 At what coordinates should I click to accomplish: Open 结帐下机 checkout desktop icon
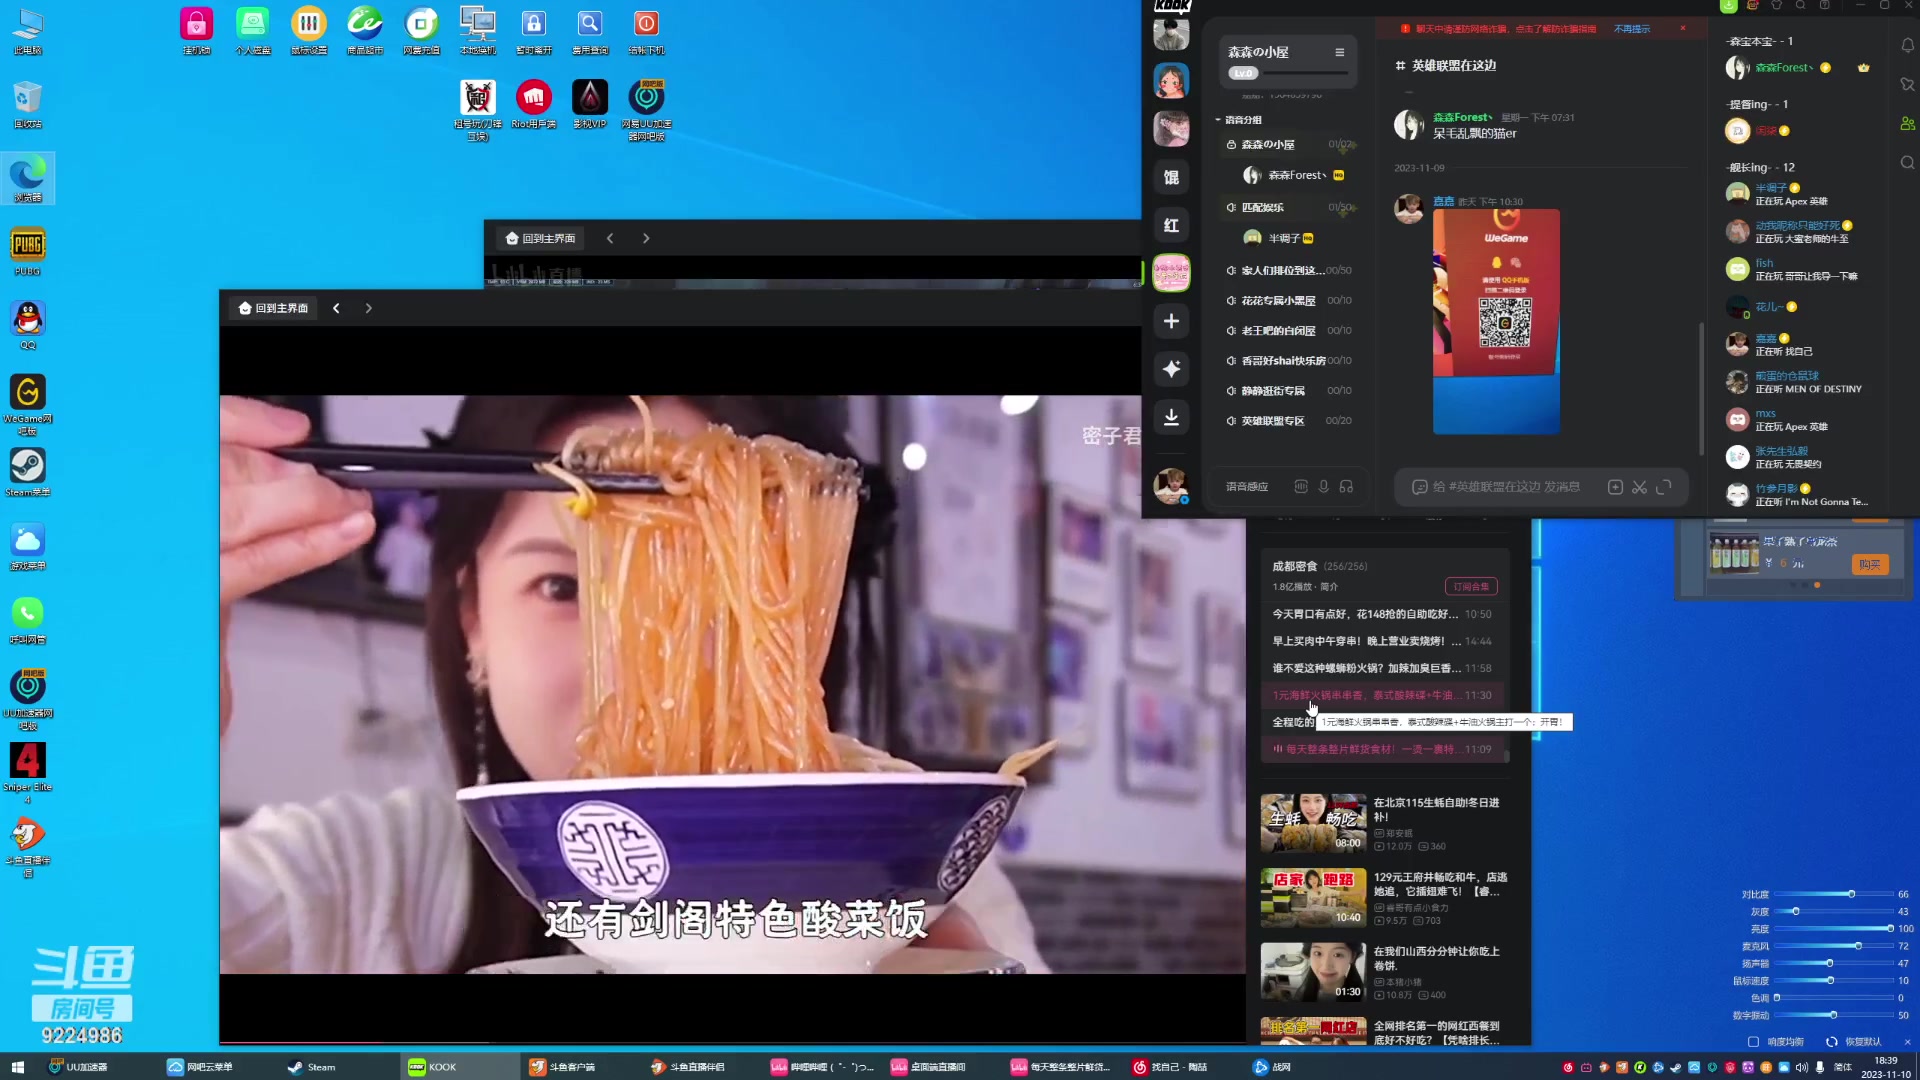(646, 31)
